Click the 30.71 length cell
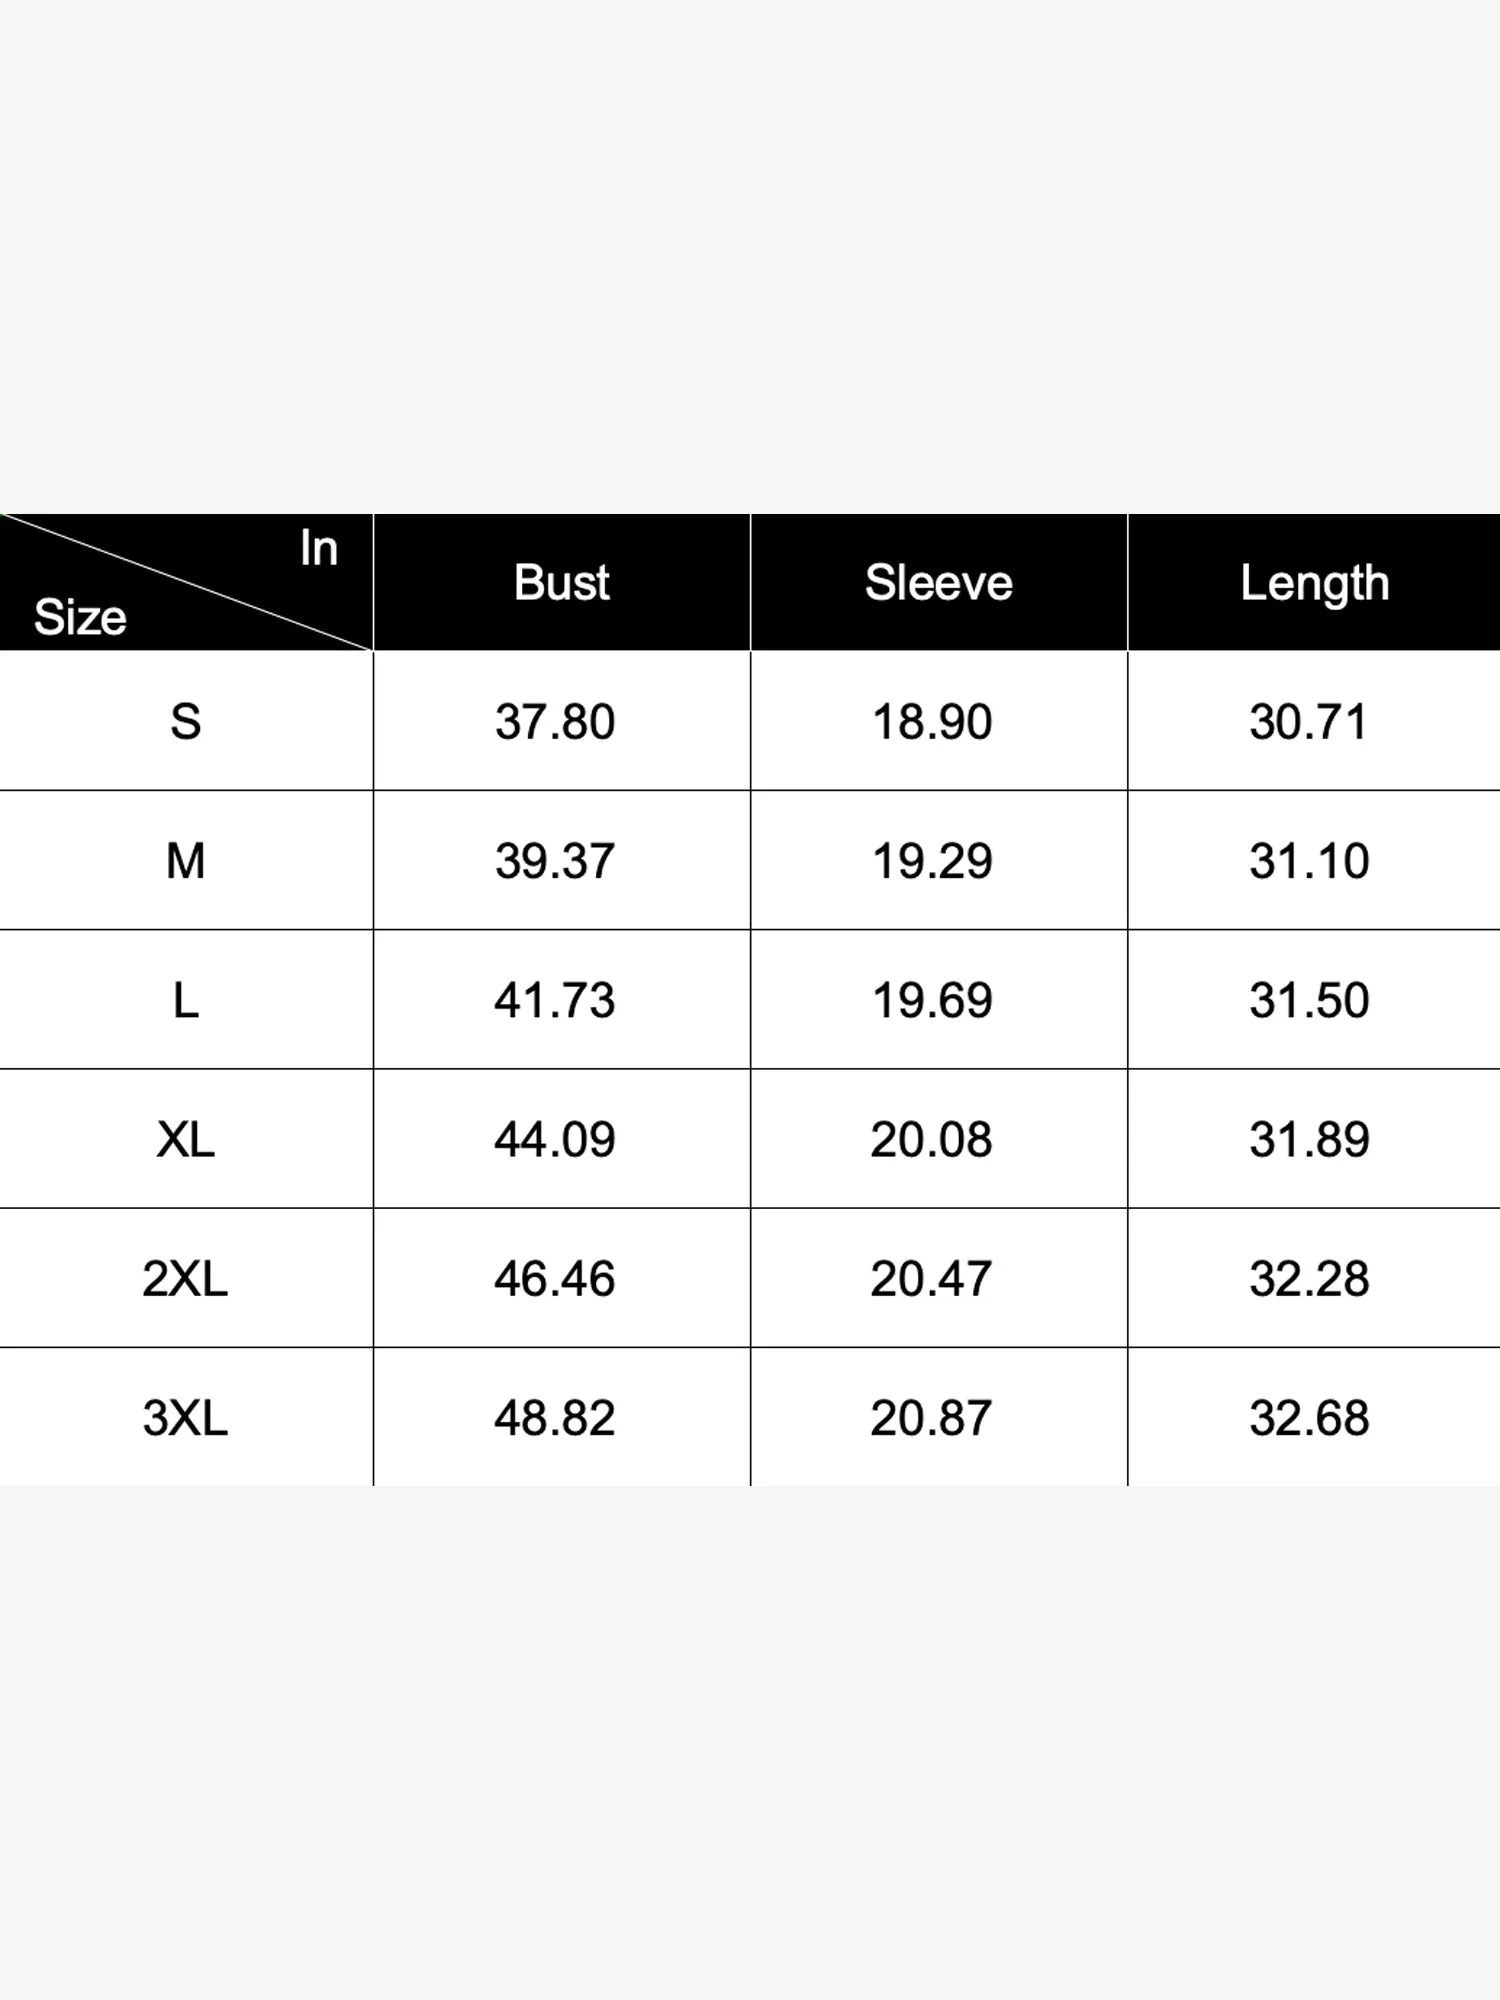Viewport: 1500px width, 2000px height. 1309,721
